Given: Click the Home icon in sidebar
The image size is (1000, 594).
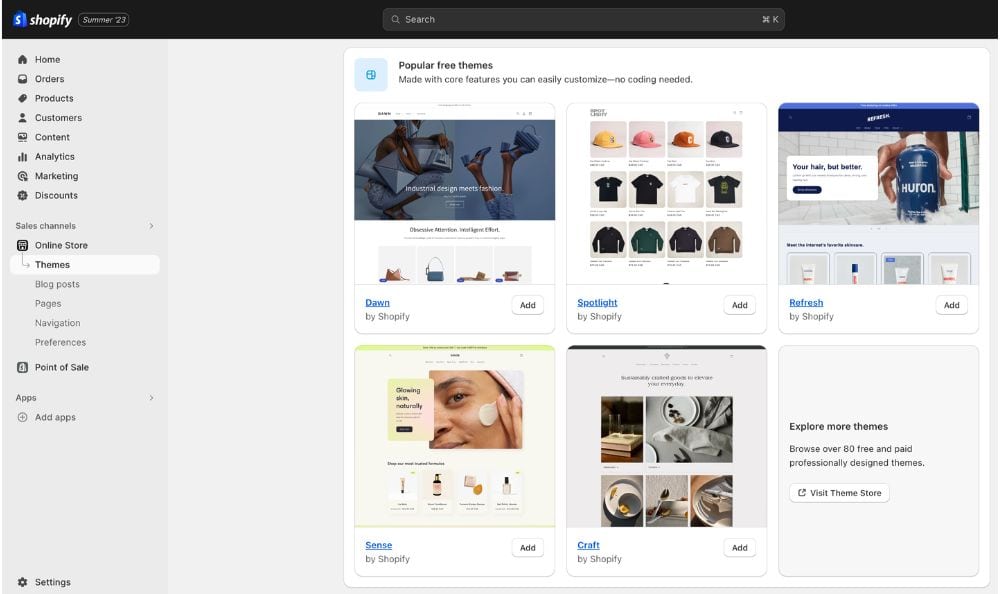Looking at the screenshot, I should click(22, 60).
